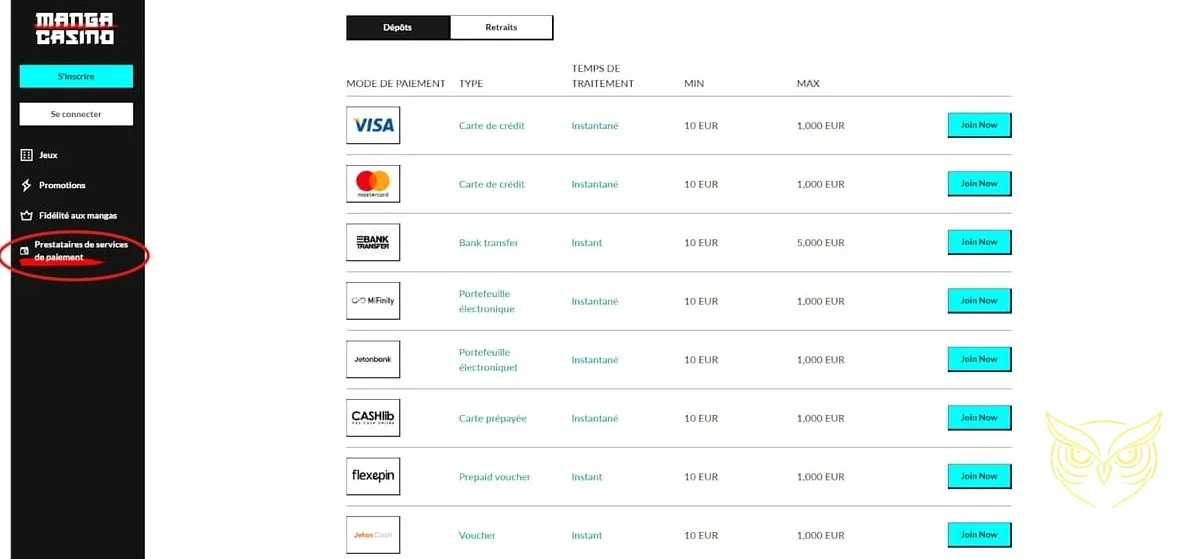This screenshot has width=1197, height=559.
Task: Click the flexepin payment logo
Action: coord(373,476)
